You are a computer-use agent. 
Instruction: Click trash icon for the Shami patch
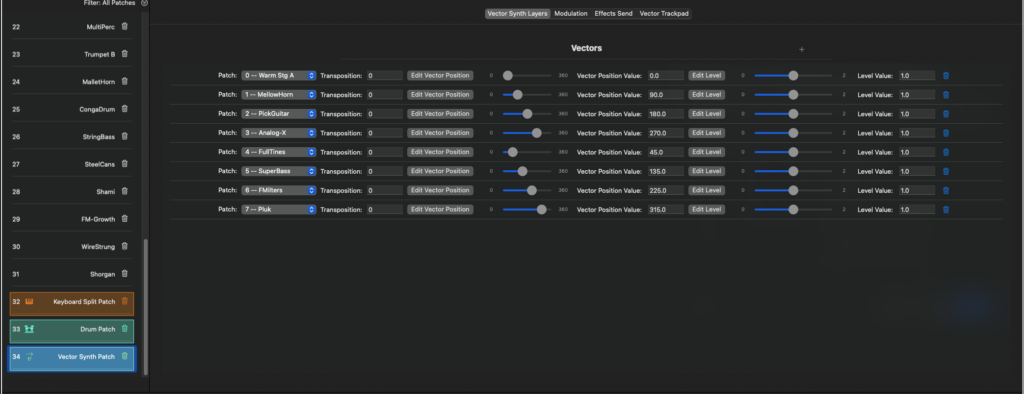pyautogui.click(x=125, y=191)
